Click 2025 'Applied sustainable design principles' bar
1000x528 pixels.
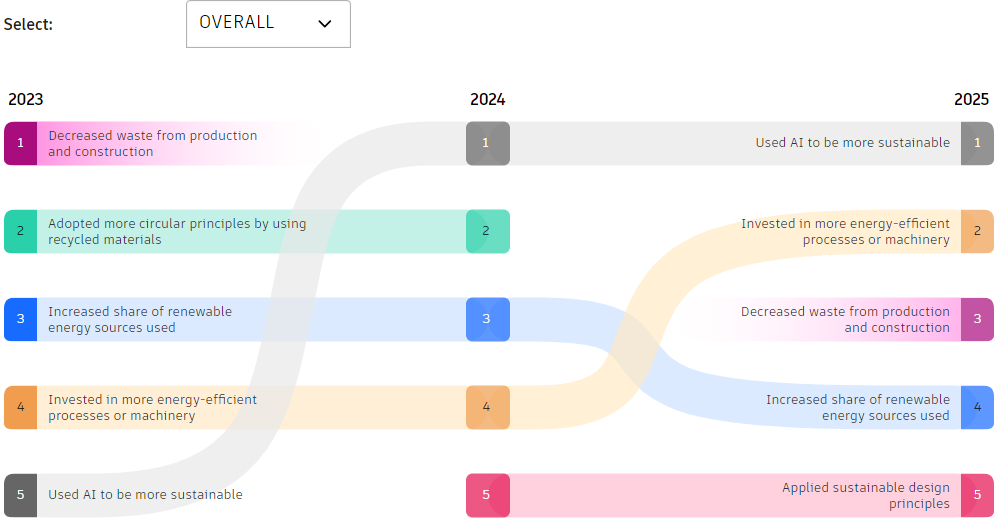click(x=865, y=495)
